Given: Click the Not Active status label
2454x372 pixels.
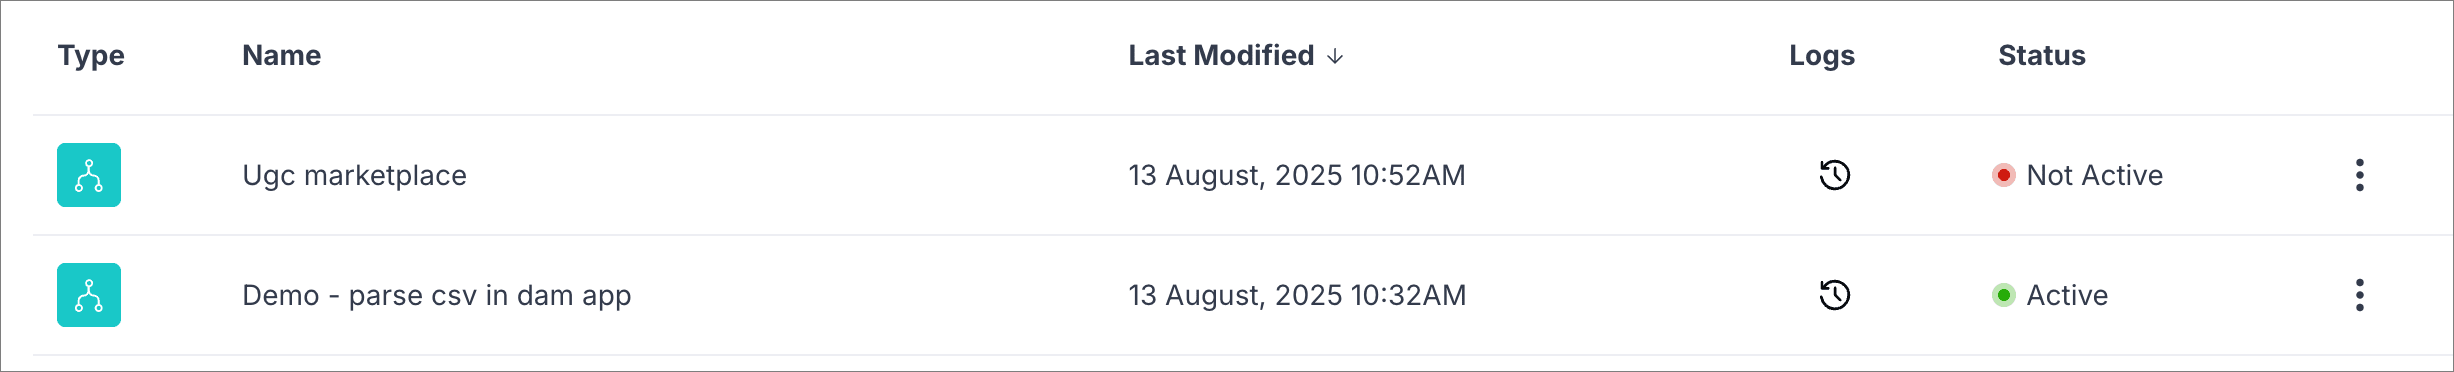Looking at the screenshot, I should click(2094, 175).
